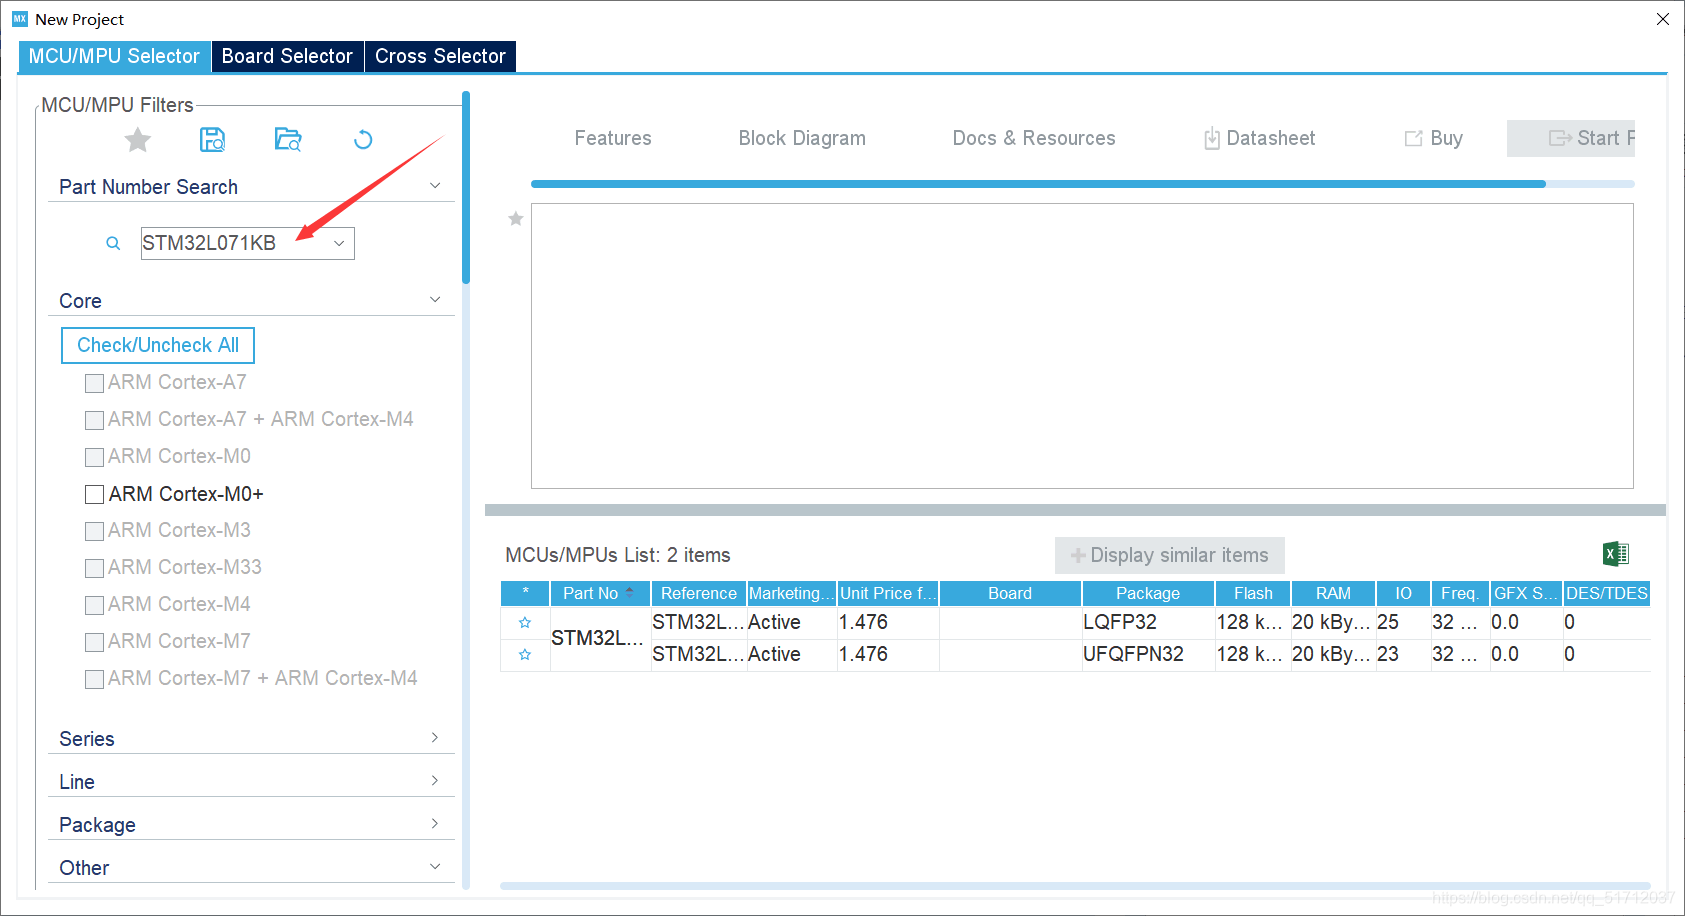The image size is (1685, 916).
Task: Open the load saved search folder icon
Action: 288,140
